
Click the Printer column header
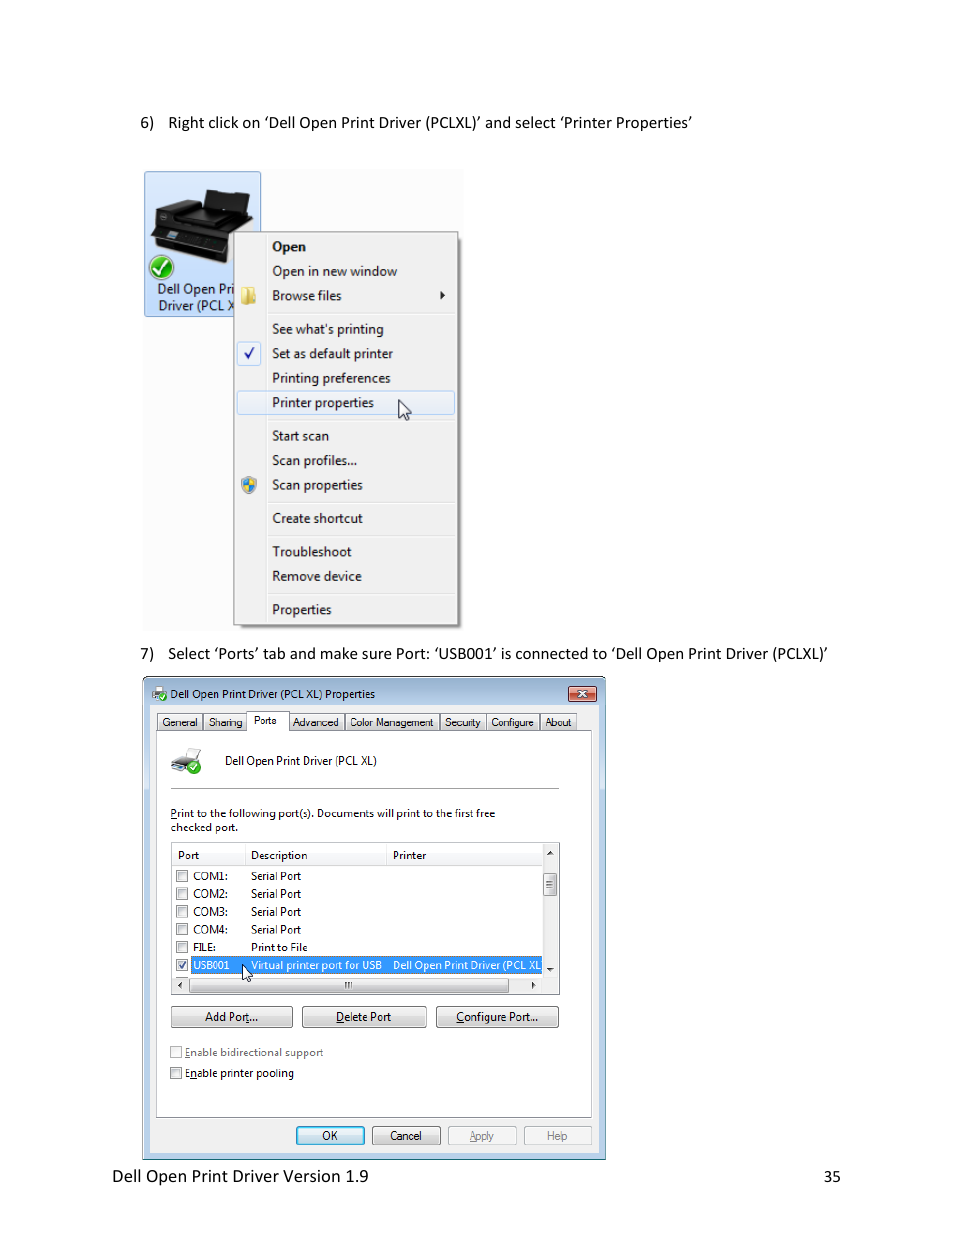click(x=465, y=855)
